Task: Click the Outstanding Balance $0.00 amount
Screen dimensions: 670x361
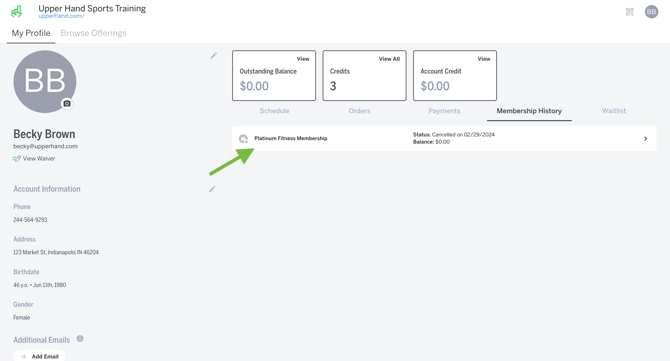Action: click(254, 86)
